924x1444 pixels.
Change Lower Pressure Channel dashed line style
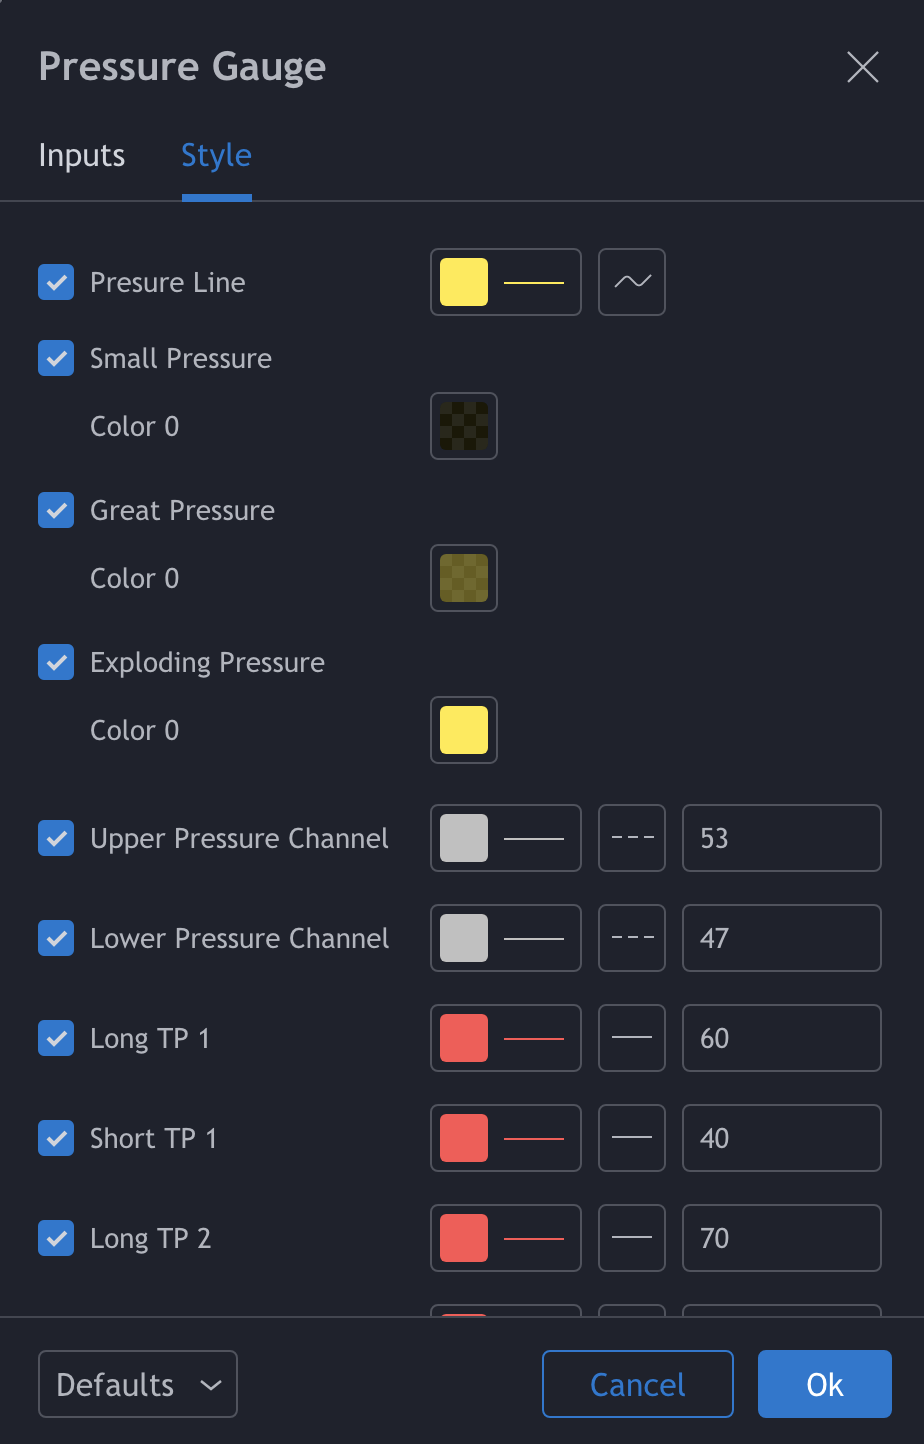pos(632,938)
